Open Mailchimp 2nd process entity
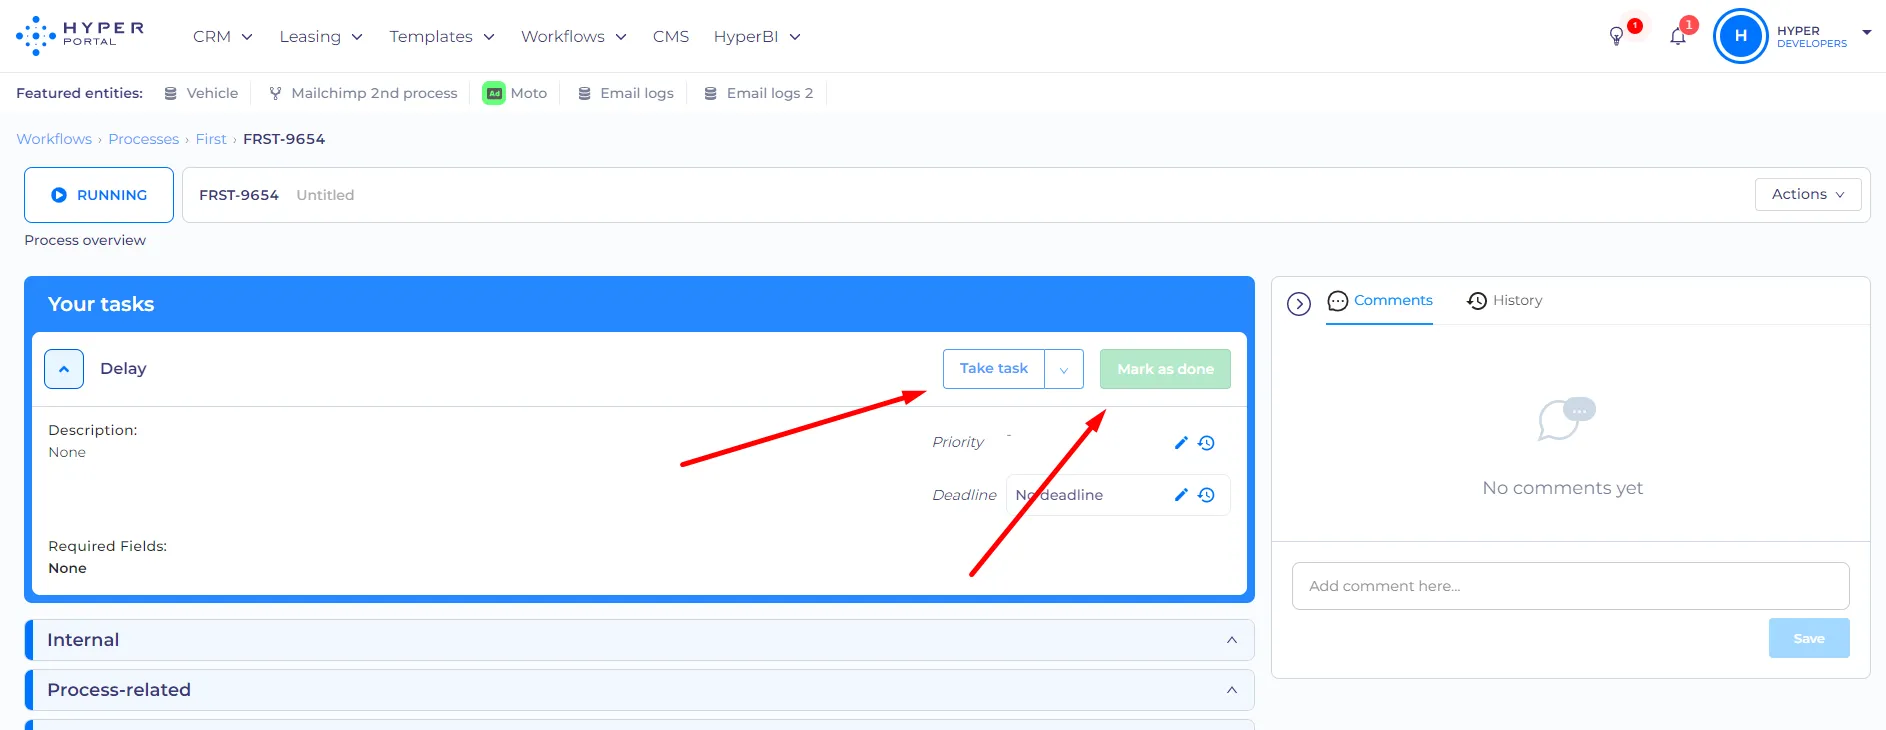This screenshot has width=1886, height=730. pyautogui.click(x=363, y=93)
